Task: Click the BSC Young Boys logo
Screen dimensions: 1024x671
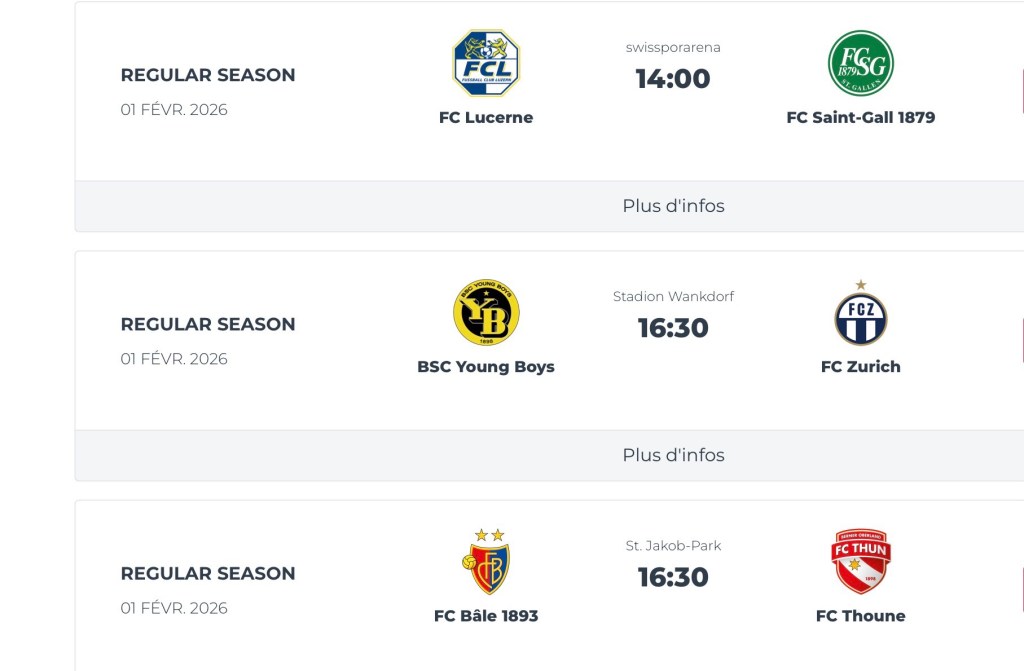Action: (x=486, y=313)
